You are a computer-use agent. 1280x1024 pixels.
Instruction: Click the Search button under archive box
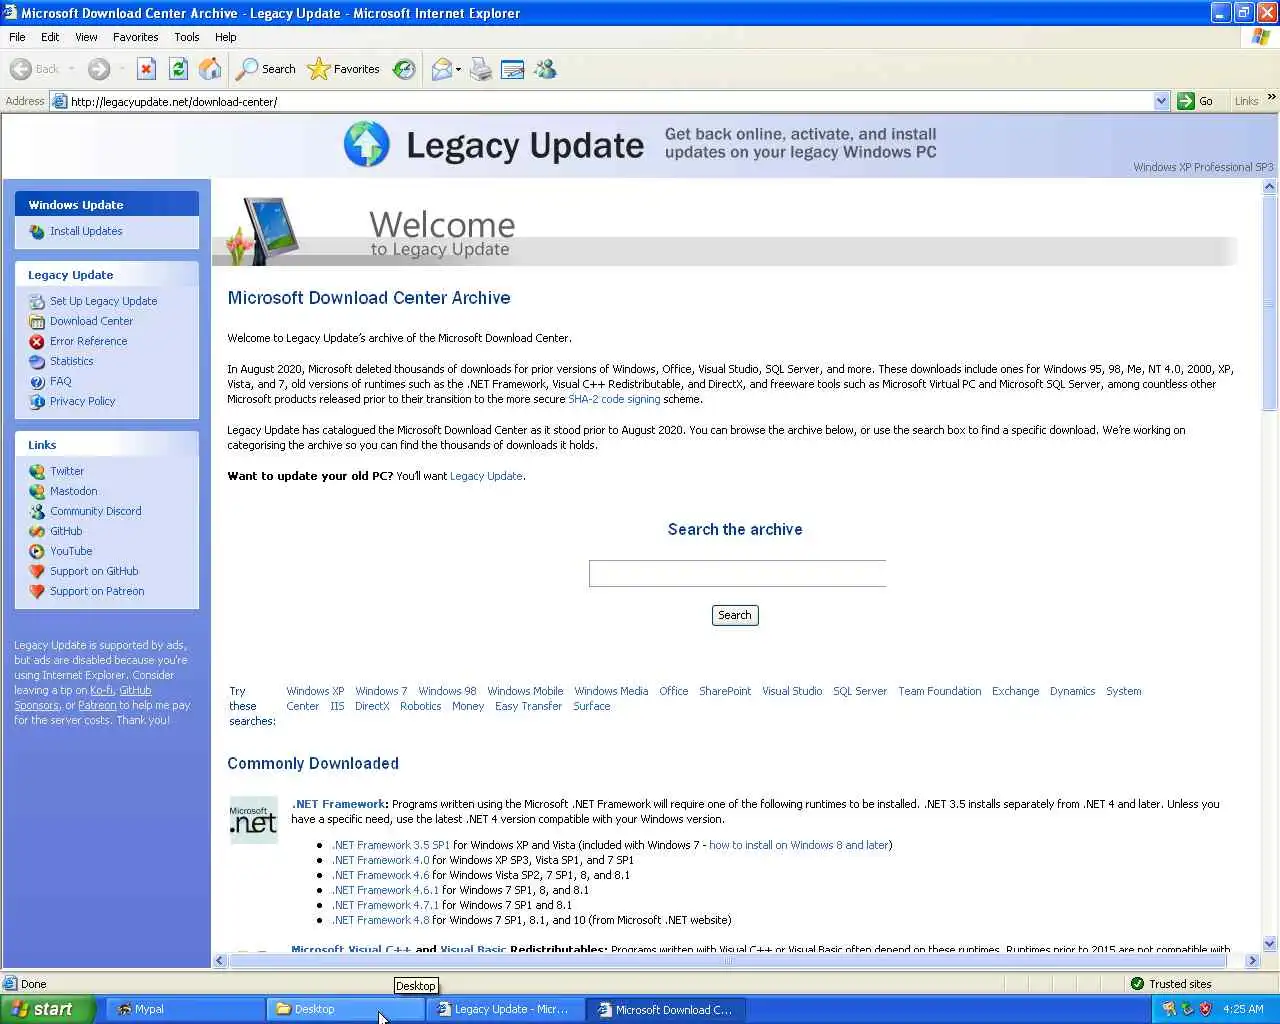coord(735,615)
